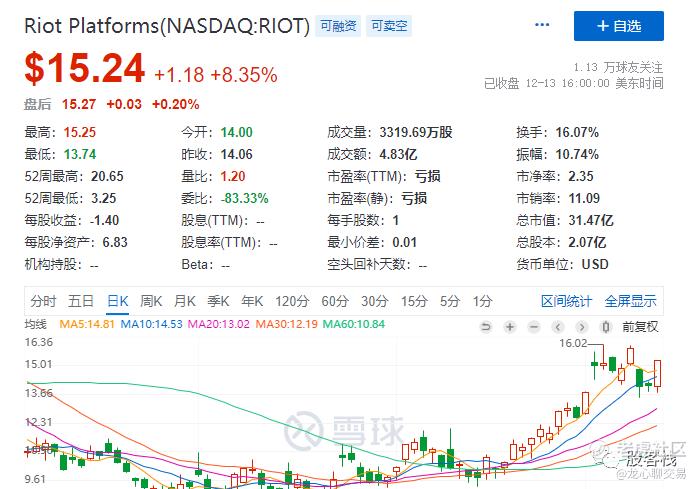The width and height of the screenshot is (699, 489).
Task: Click the MA20:13.02 moving average label
Action: coord(218,324)
